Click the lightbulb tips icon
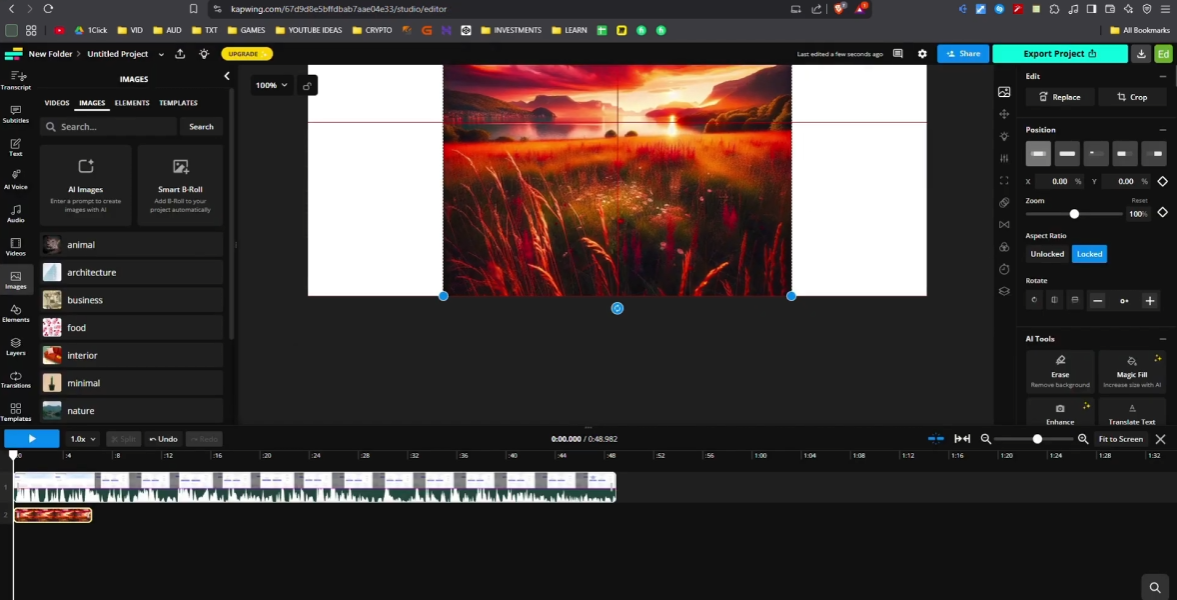Screen dimensions: 1177x600 pos(204,54)
